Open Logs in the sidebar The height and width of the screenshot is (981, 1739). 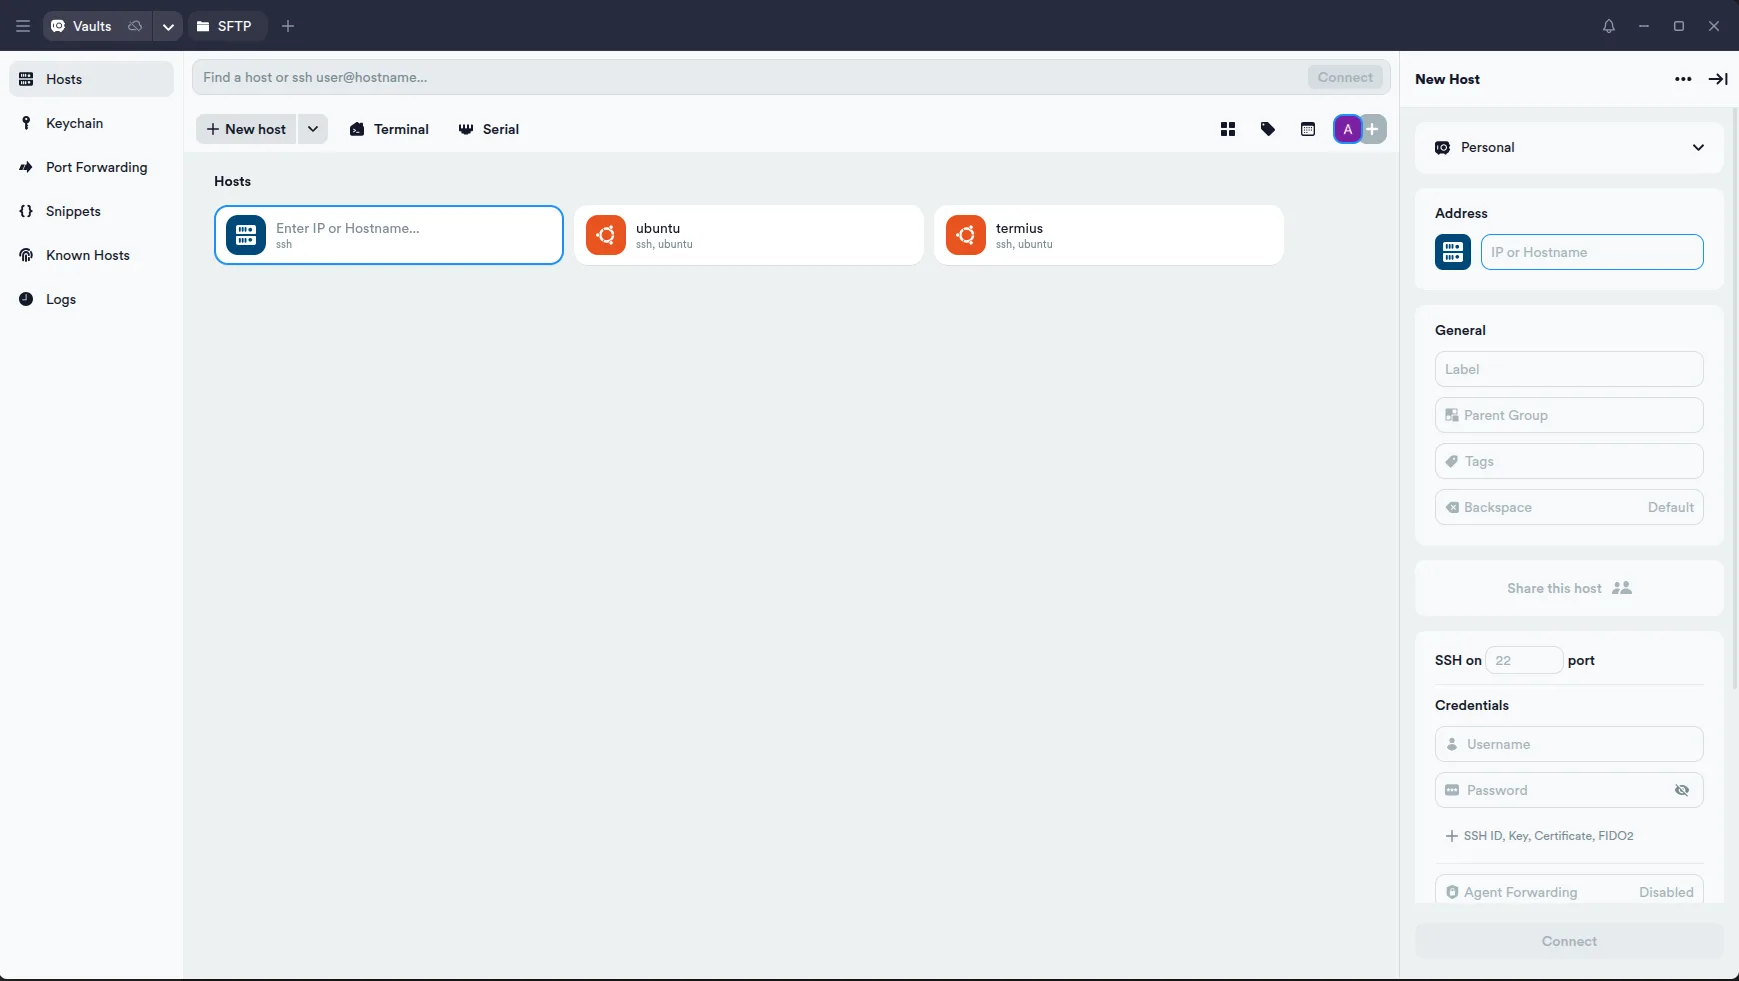coord(92,299)
